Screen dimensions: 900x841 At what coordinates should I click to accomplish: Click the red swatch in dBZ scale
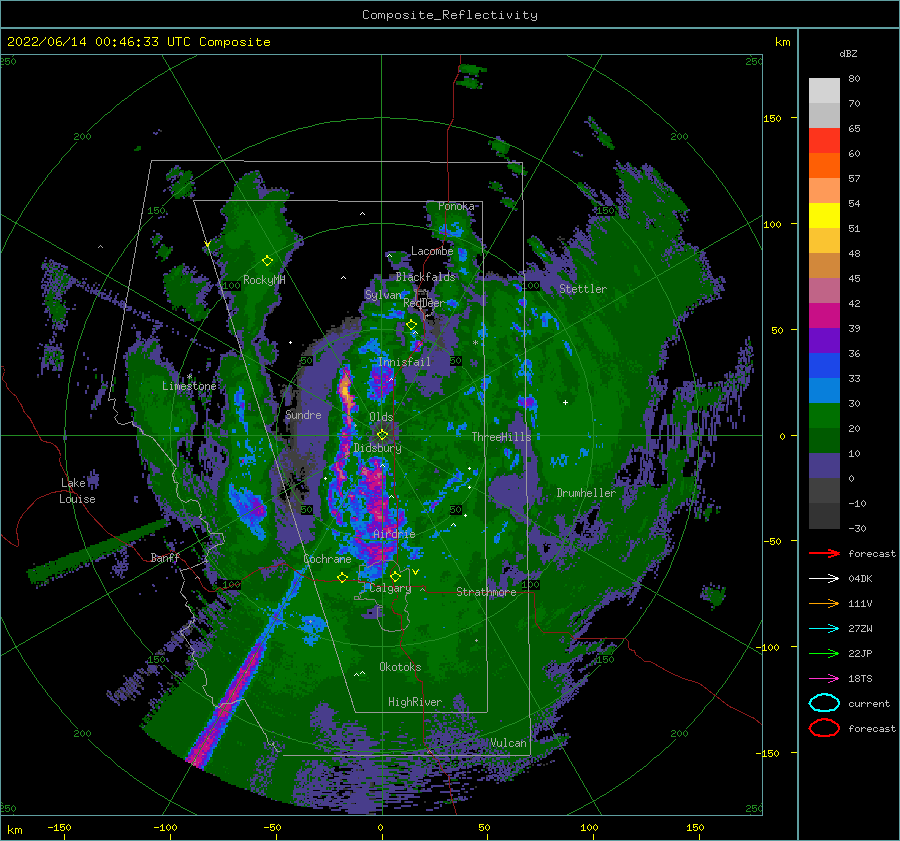[824, 141]
